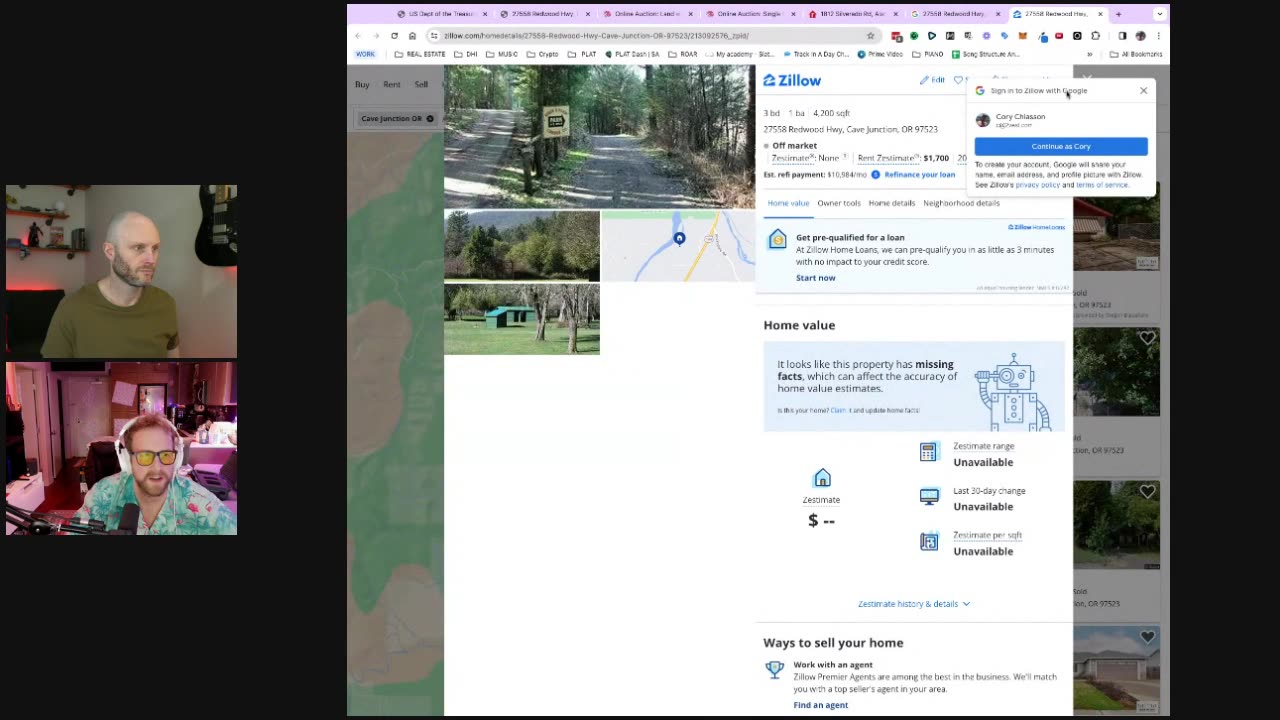Open the All Bookmarks folder
Screen dimensions: 1280x720
tap(1134, 54)
